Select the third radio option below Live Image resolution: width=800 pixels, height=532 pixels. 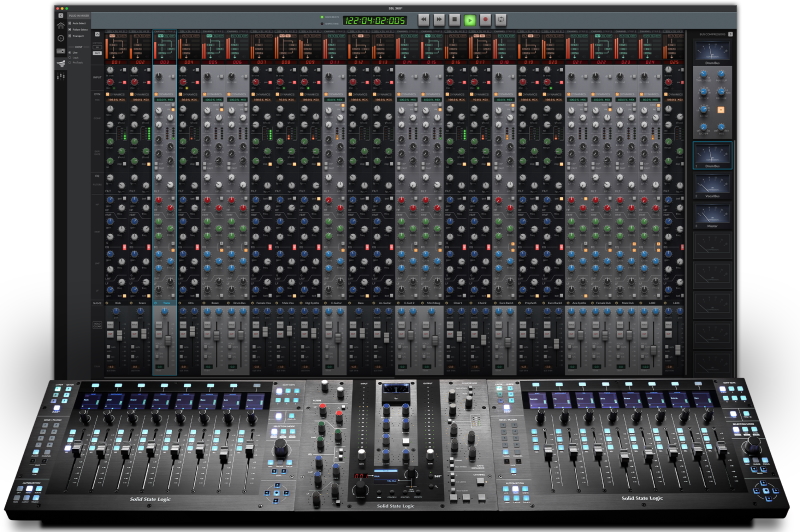(x=70, y=62)
